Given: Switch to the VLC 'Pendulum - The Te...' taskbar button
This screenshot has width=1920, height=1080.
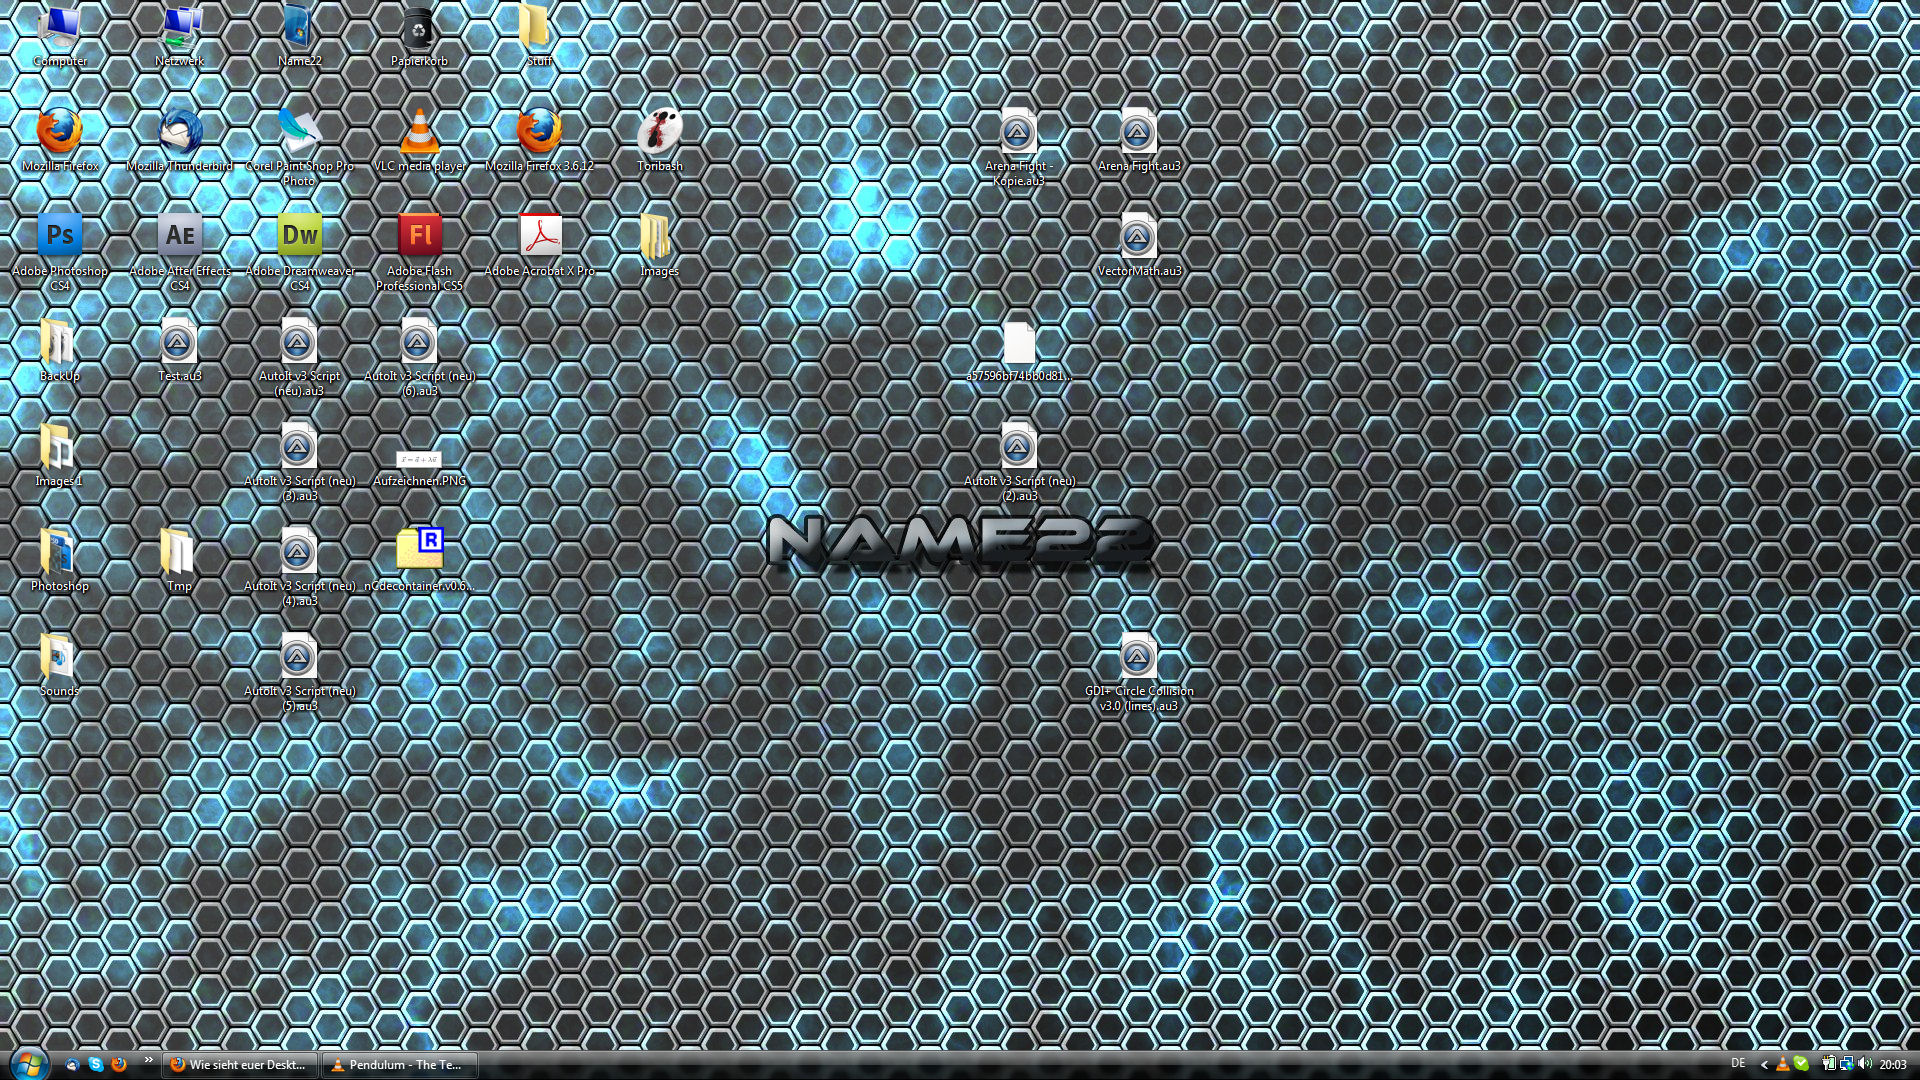Looking at the screenshot, I should (x=400, y=1065).
